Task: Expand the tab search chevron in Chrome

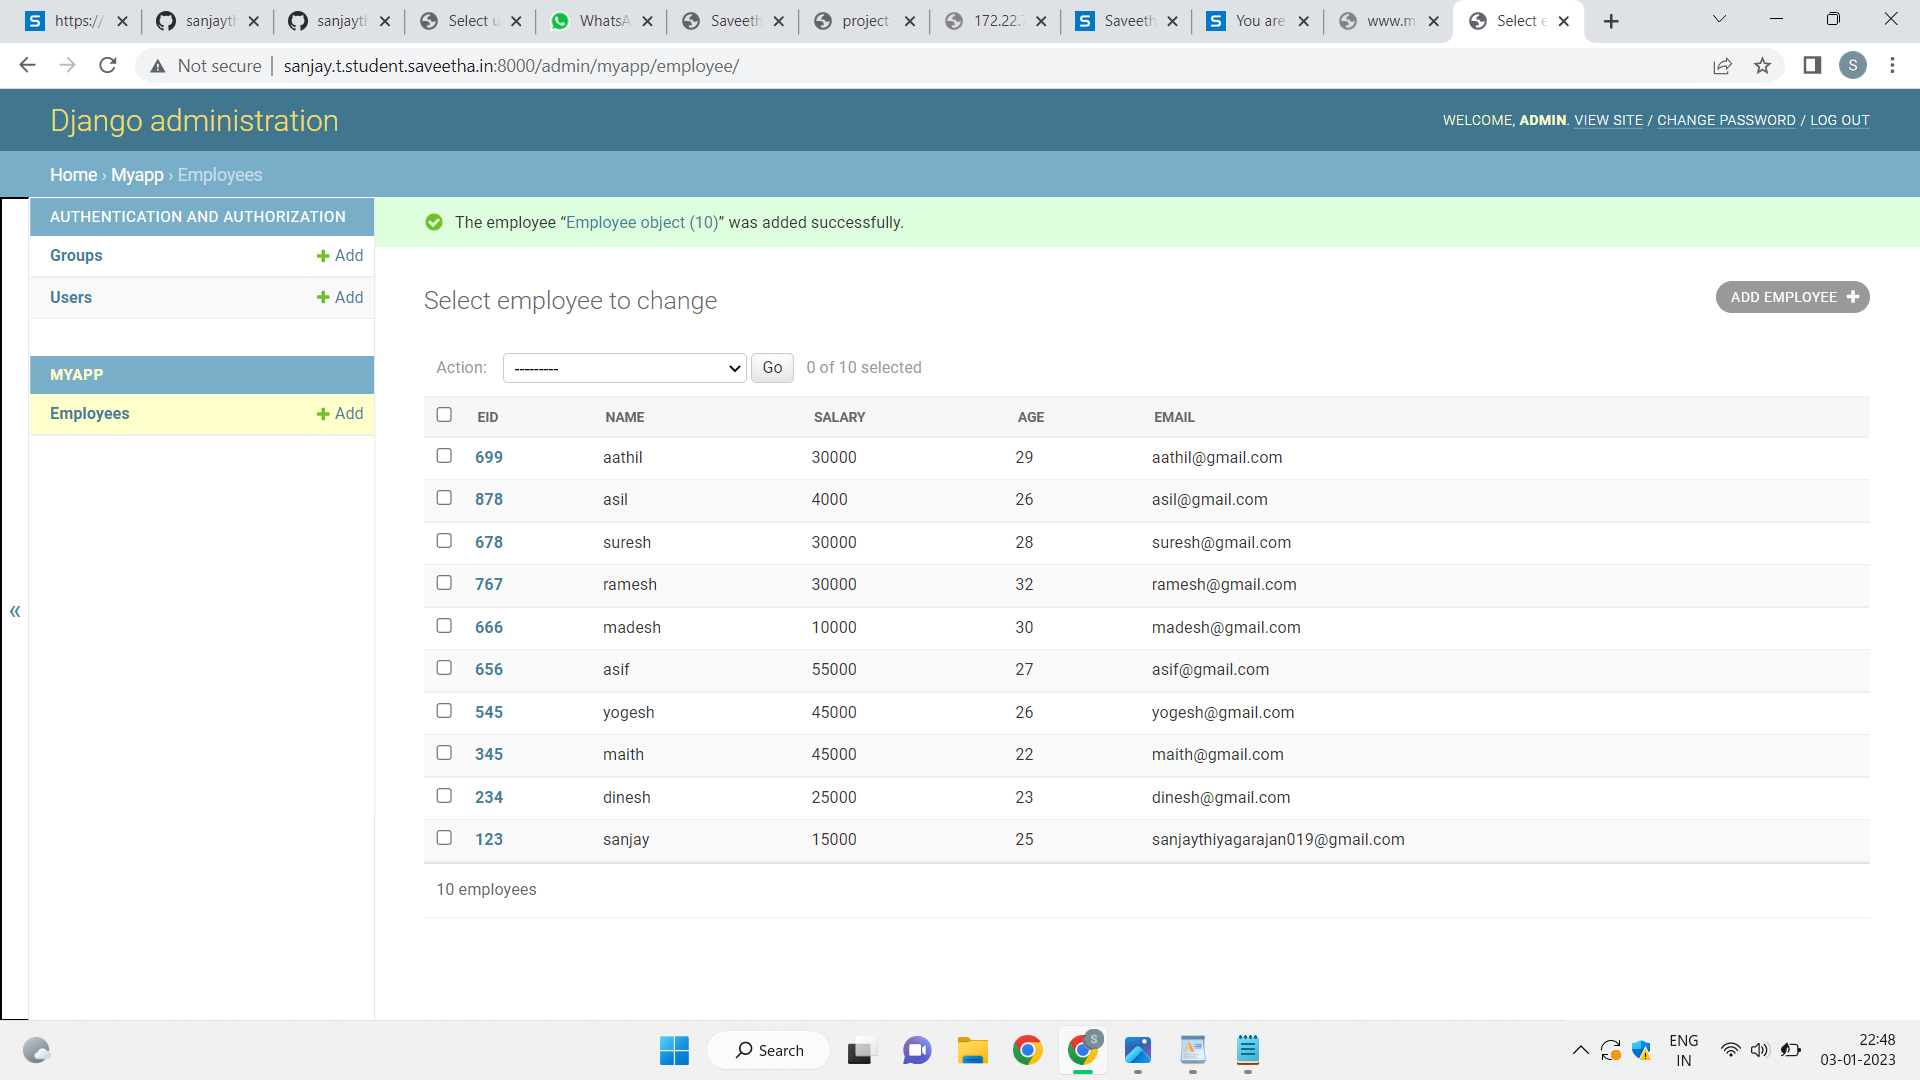Action: [1719, 19]
